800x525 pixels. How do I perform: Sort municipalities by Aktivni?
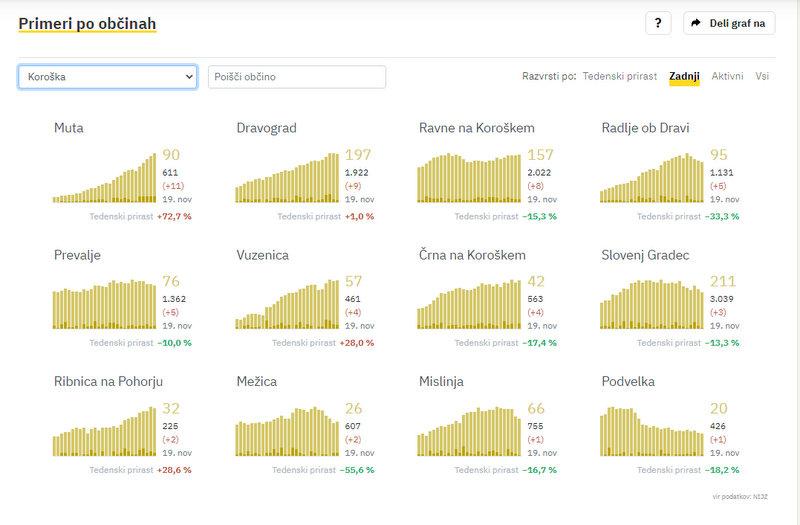click(727, 76)
